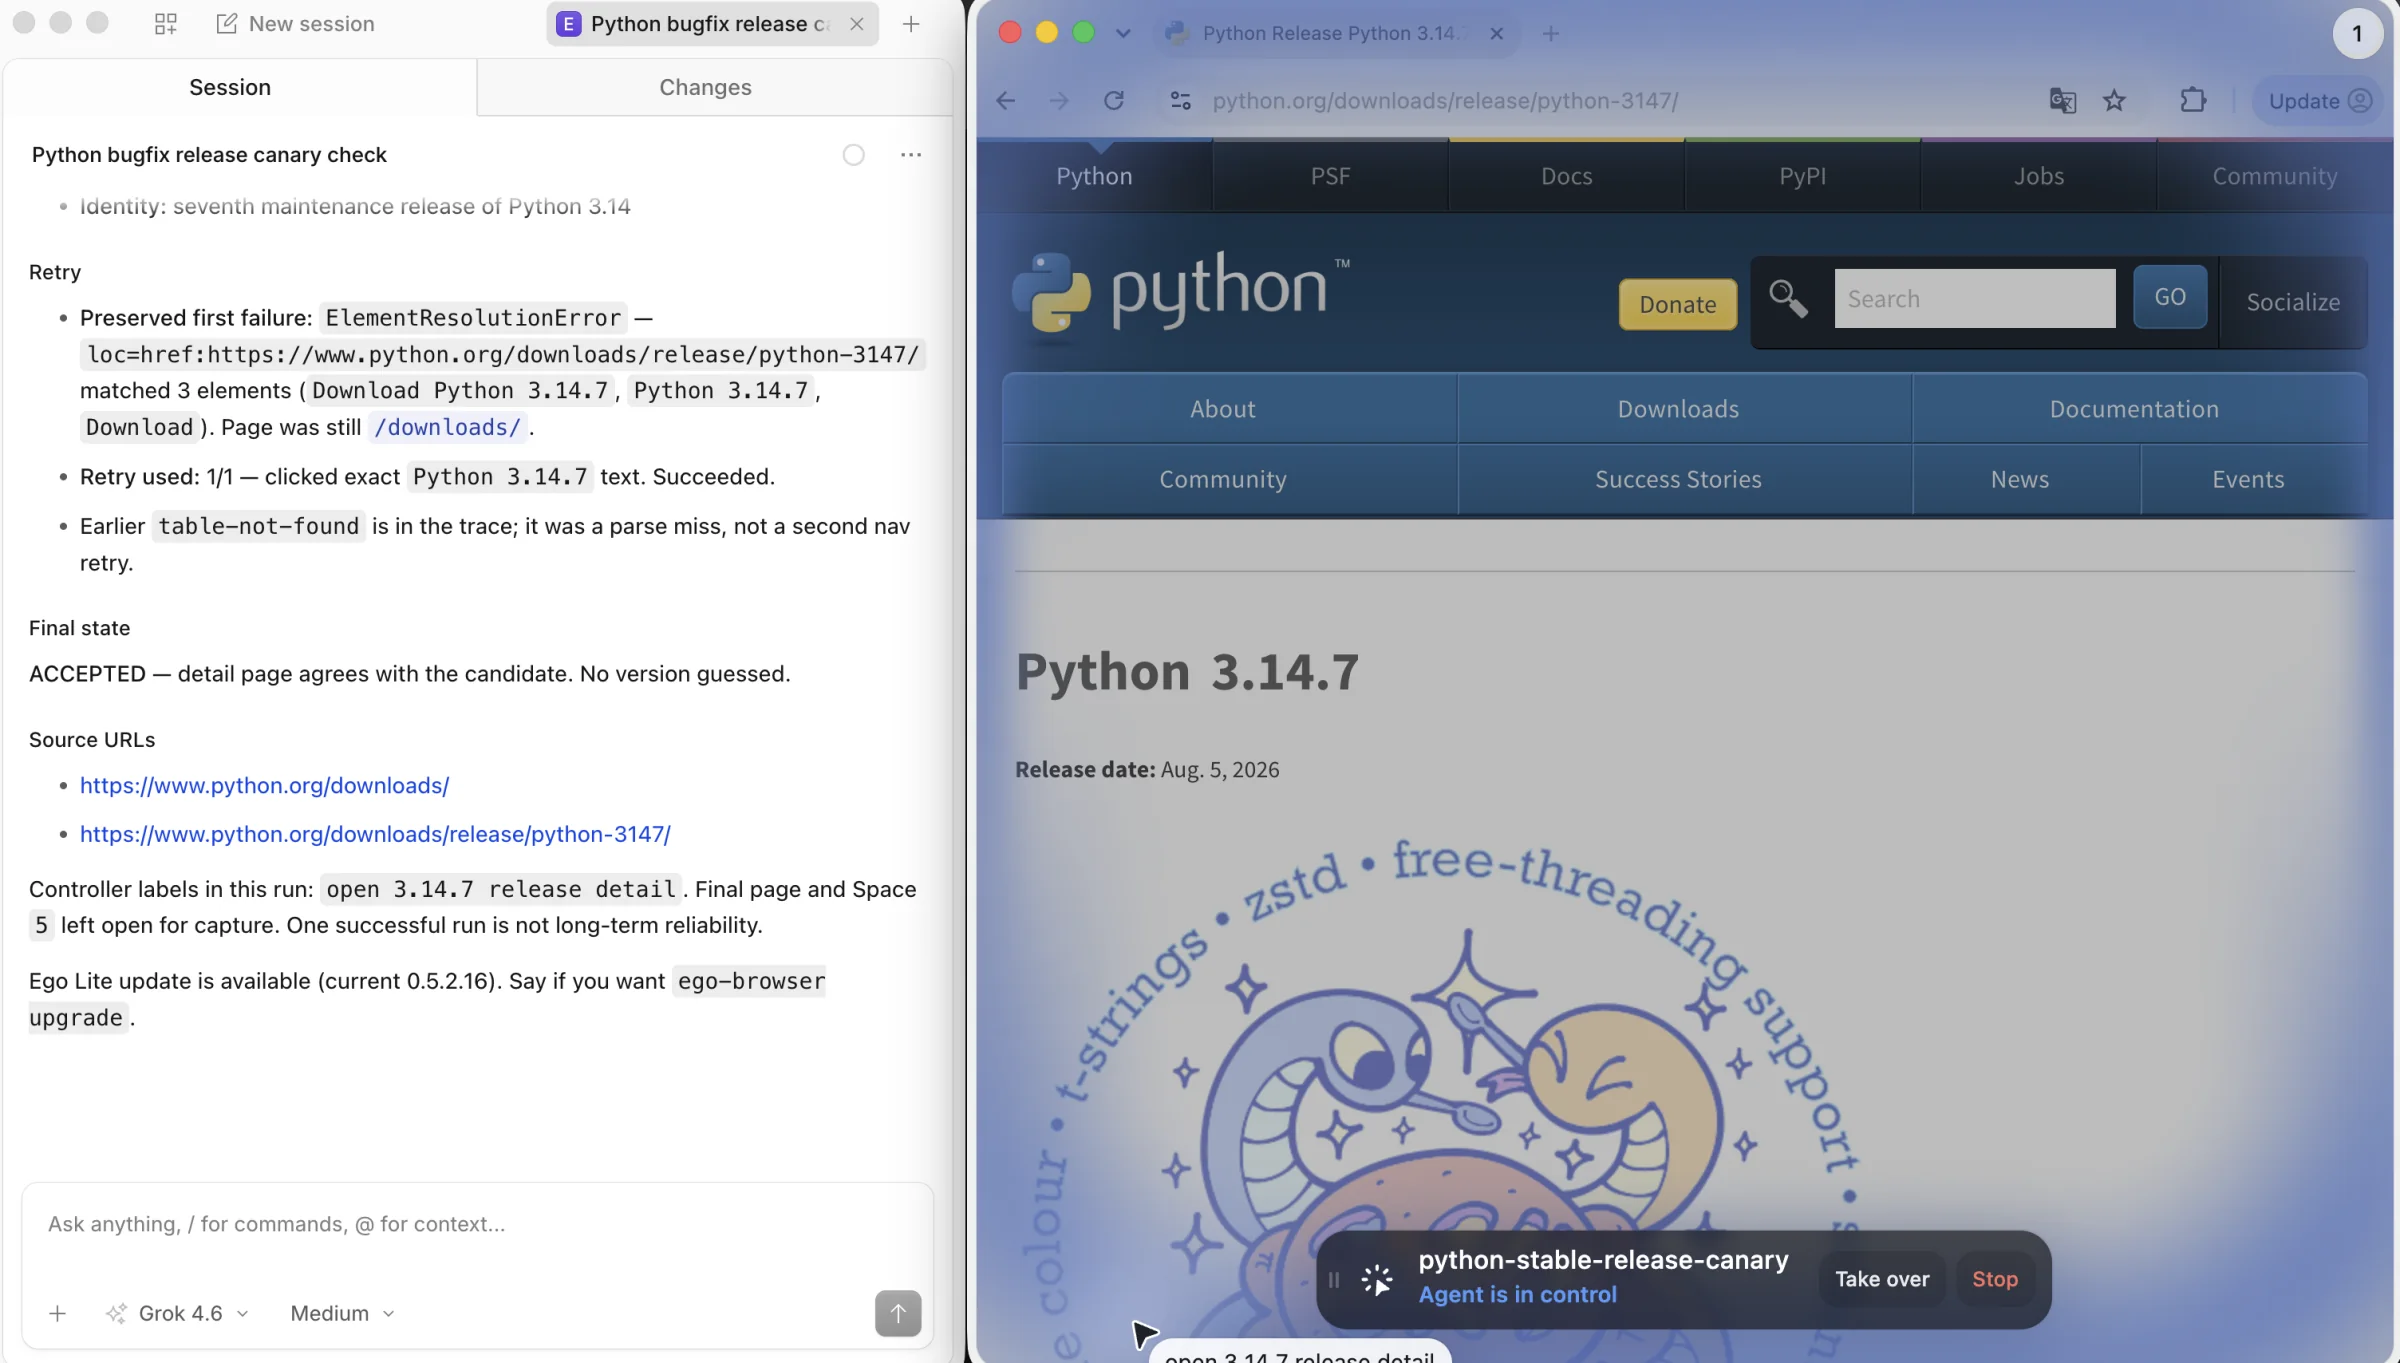
Task: Focus the Ask anything prompt field
Action: (x=478, y=1224)
